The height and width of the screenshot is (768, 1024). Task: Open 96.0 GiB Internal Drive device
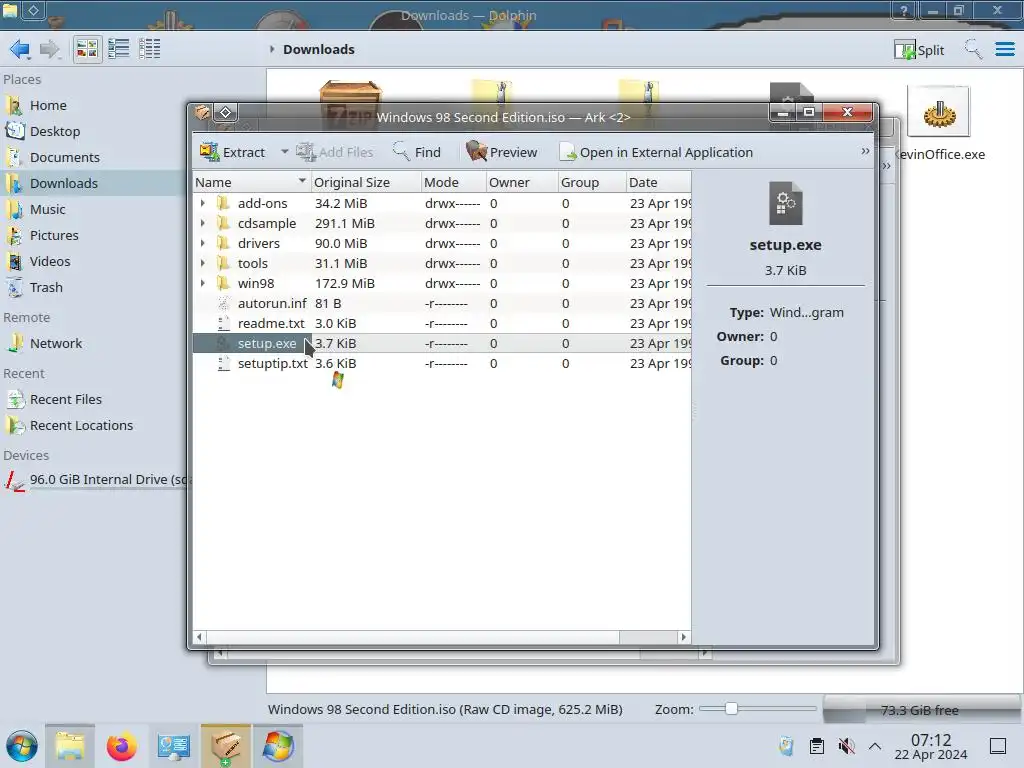pos(95,480)
